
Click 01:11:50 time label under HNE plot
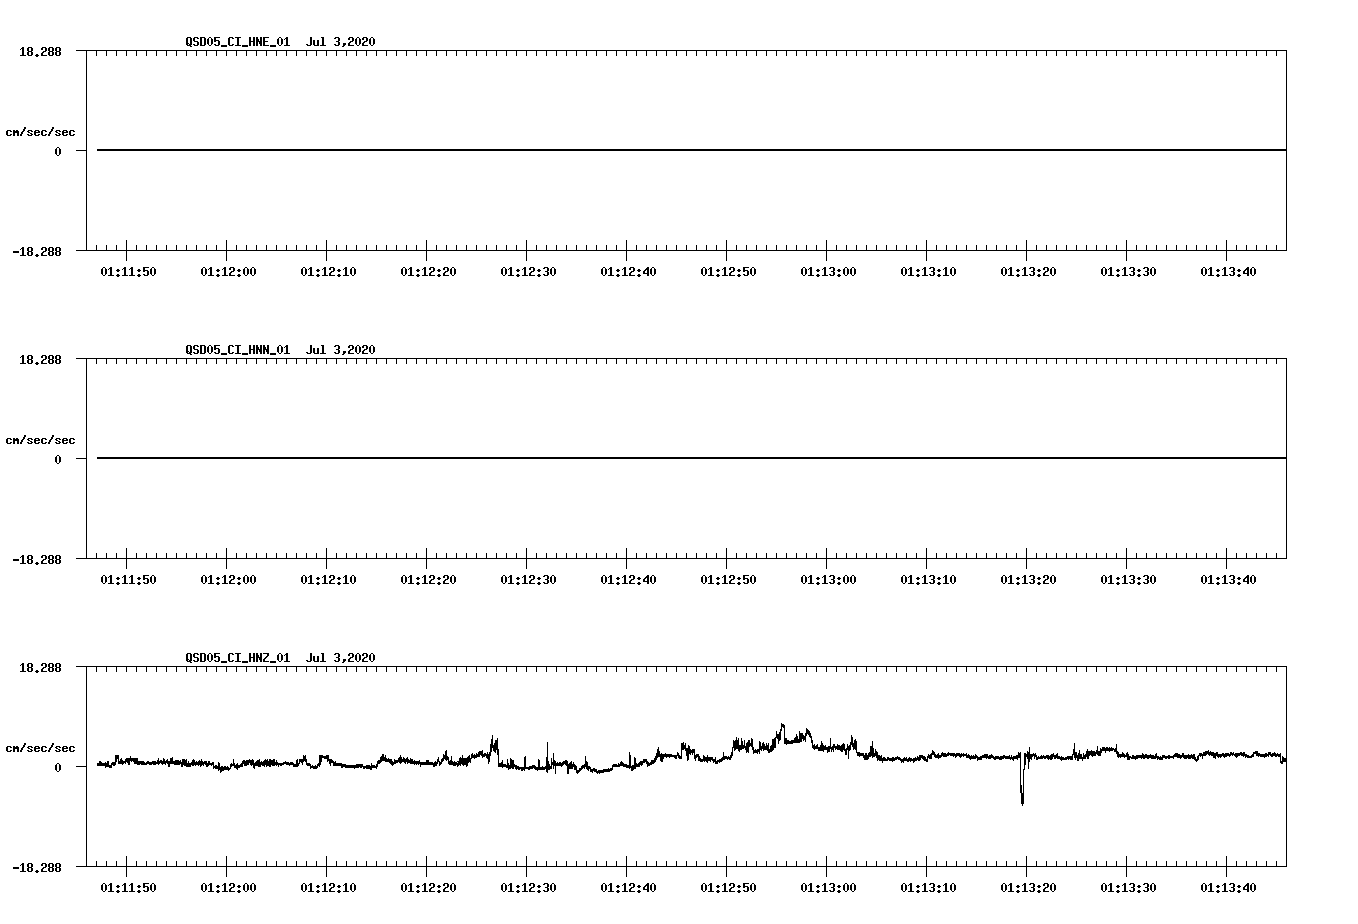coord(128,272)
